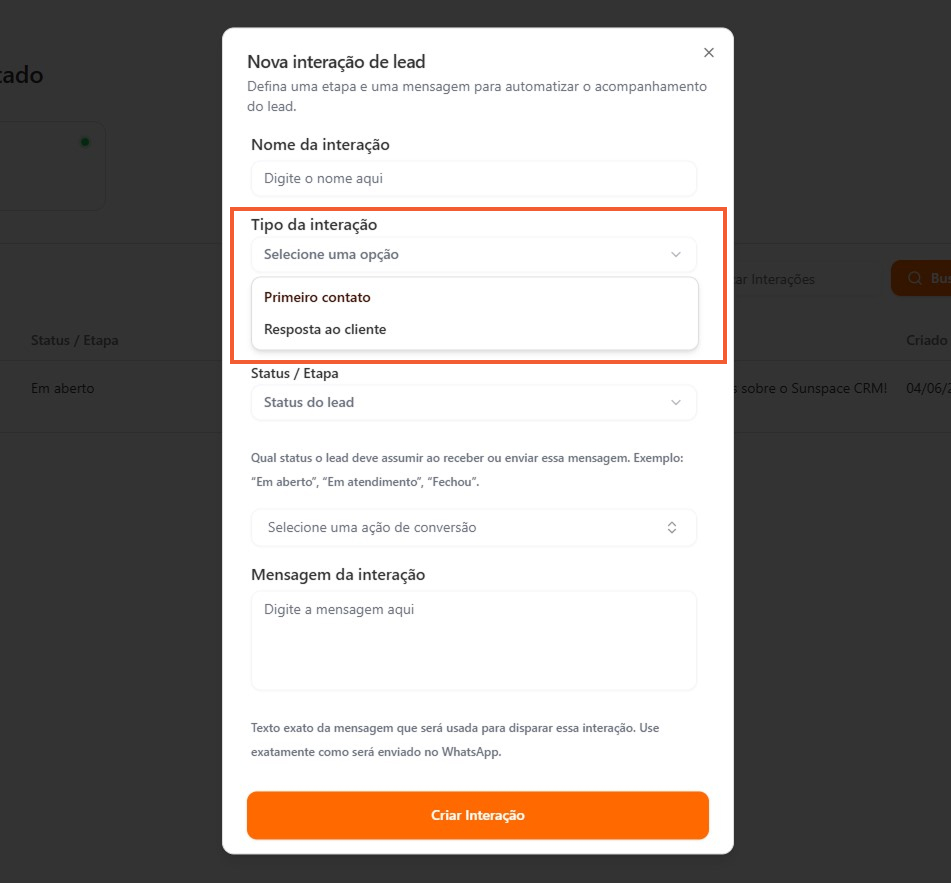This screenshot has width=951, height=883.
Task: Select the Resposta ao cliente option
Action: pyautogui.click(x=325, y=330)
